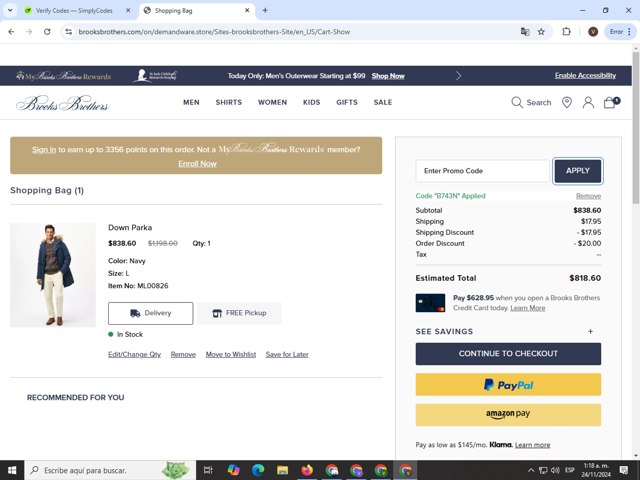
Task: Open volume control in tray
Action: (x=555, y=470)
